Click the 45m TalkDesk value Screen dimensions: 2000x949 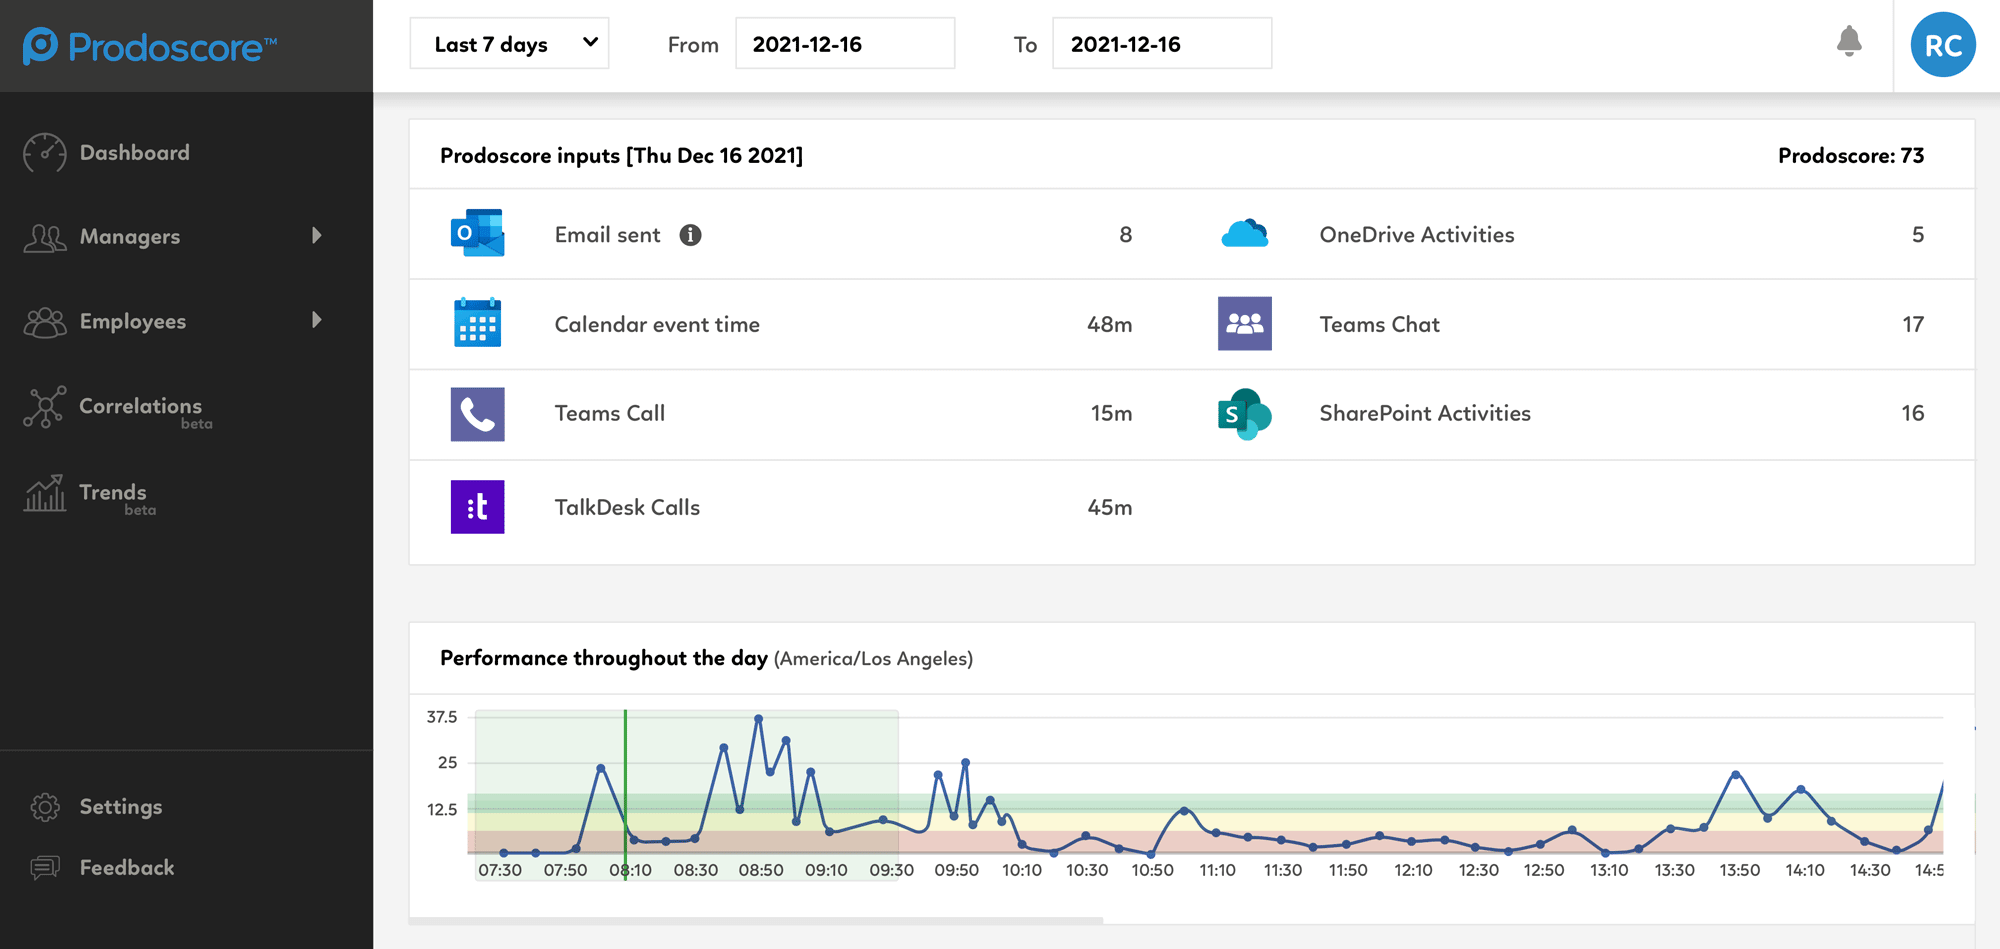click(1109, 507)
